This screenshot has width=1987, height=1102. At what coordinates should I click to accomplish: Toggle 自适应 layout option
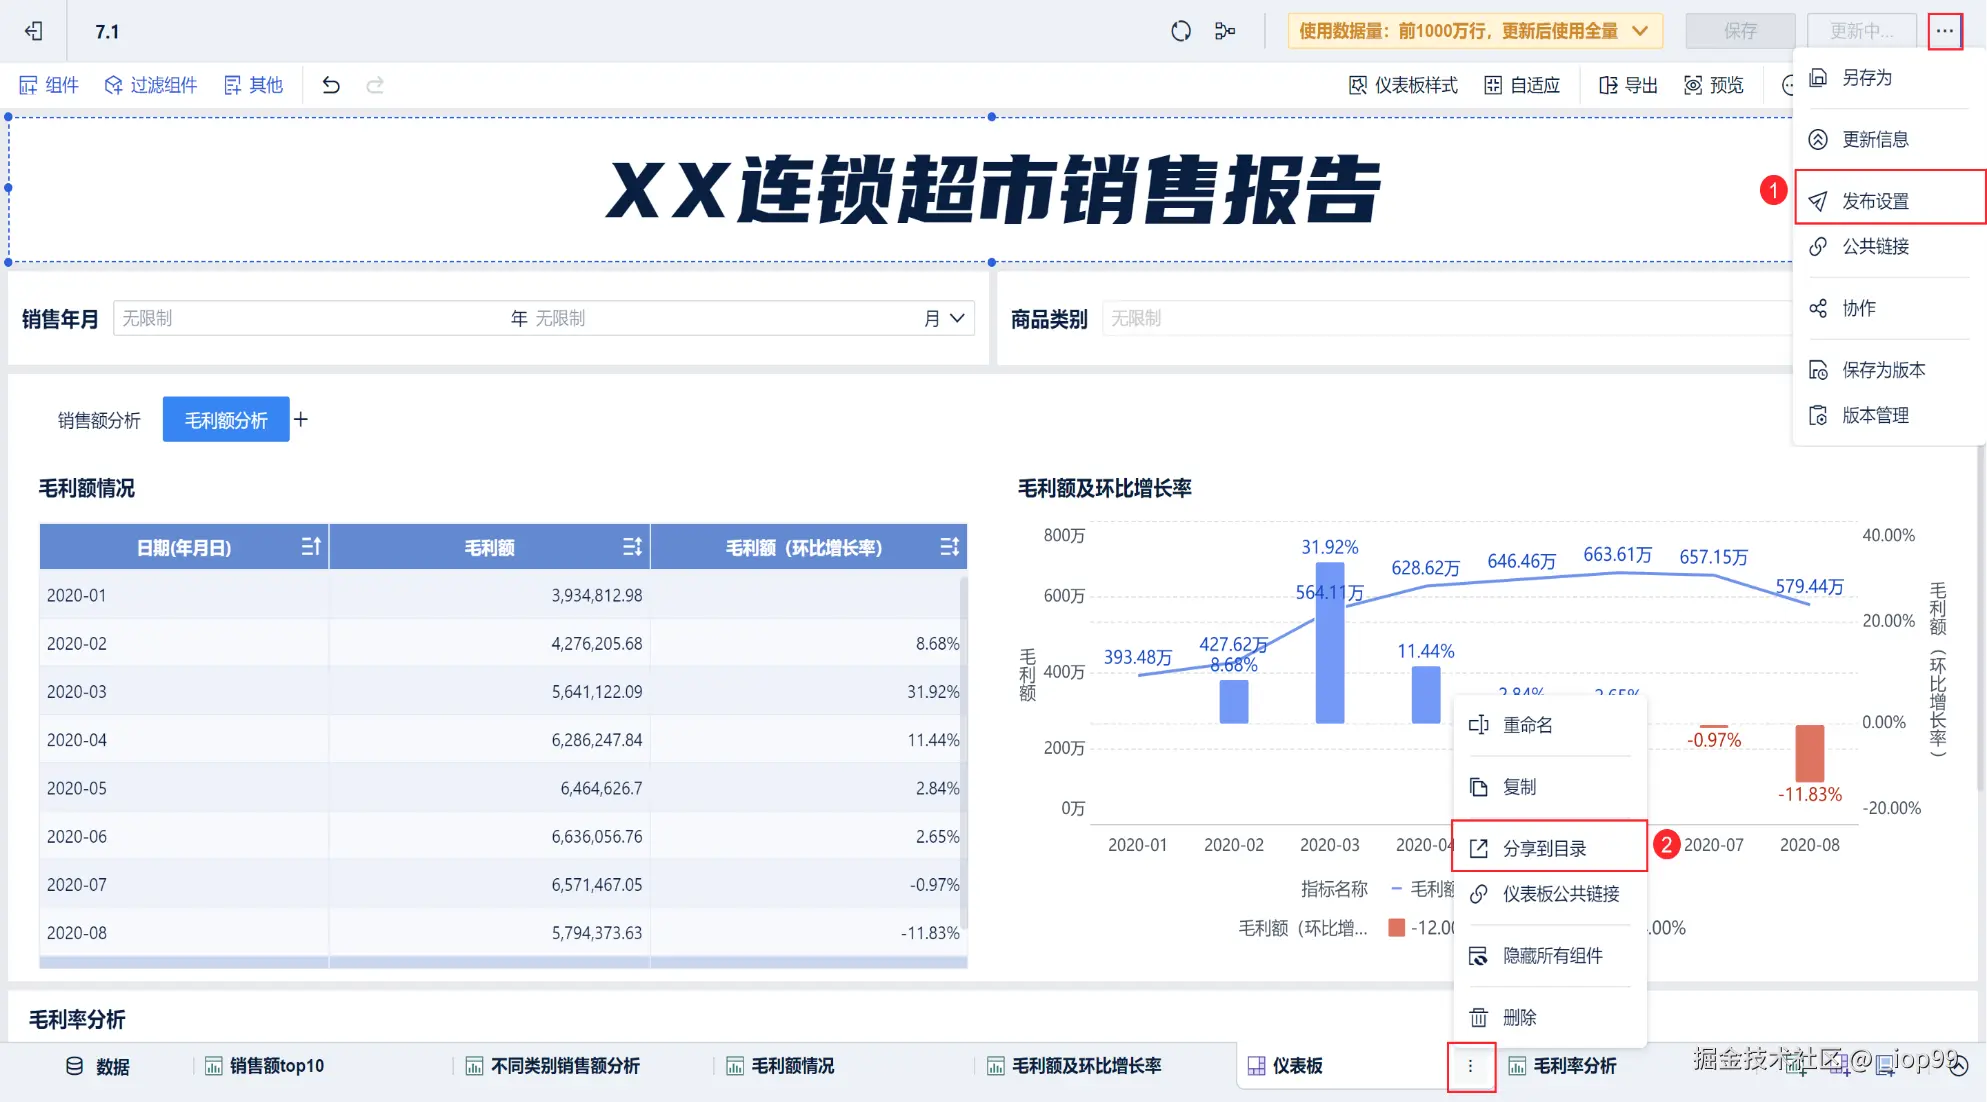click(x=1522, y=85)
